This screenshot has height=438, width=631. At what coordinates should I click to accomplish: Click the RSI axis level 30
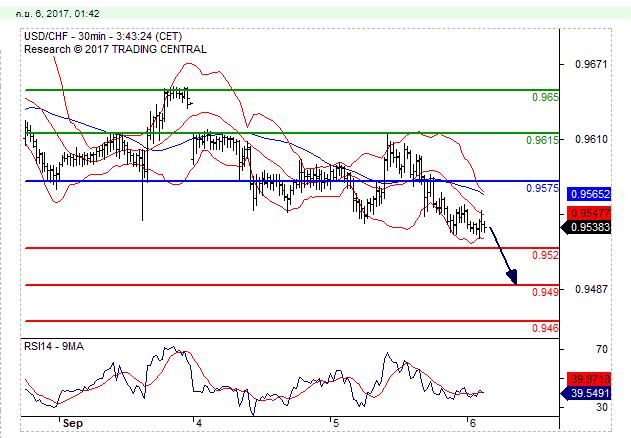(x=602, y=407)
